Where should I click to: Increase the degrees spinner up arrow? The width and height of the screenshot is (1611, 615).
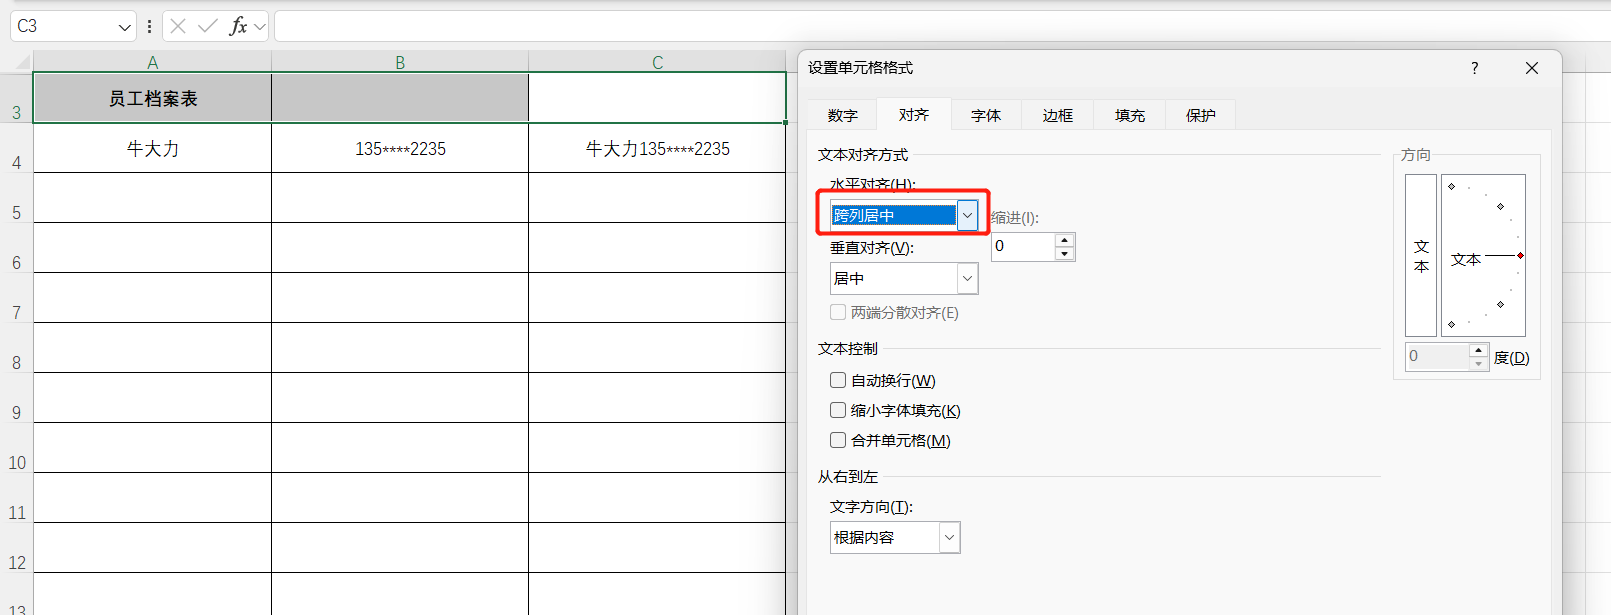pyautogui.click(x=1479, y=350)
